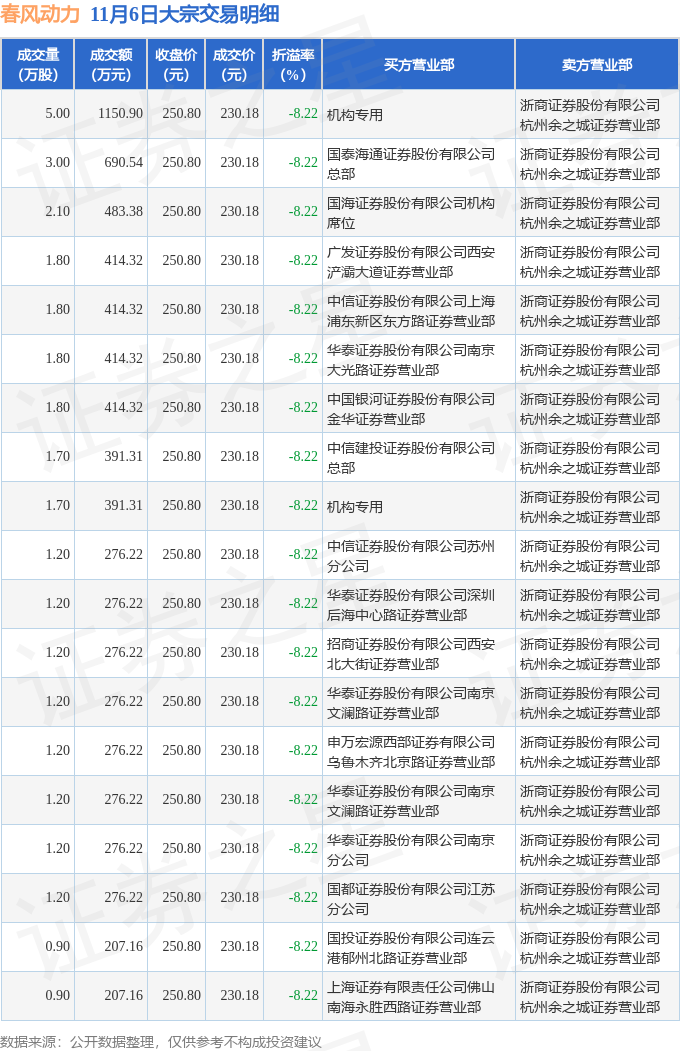Click buyer 上海证券佛山南海永胜西路营业部
The height and width of the screenshot is (1051, 680).
pos(410,996)
